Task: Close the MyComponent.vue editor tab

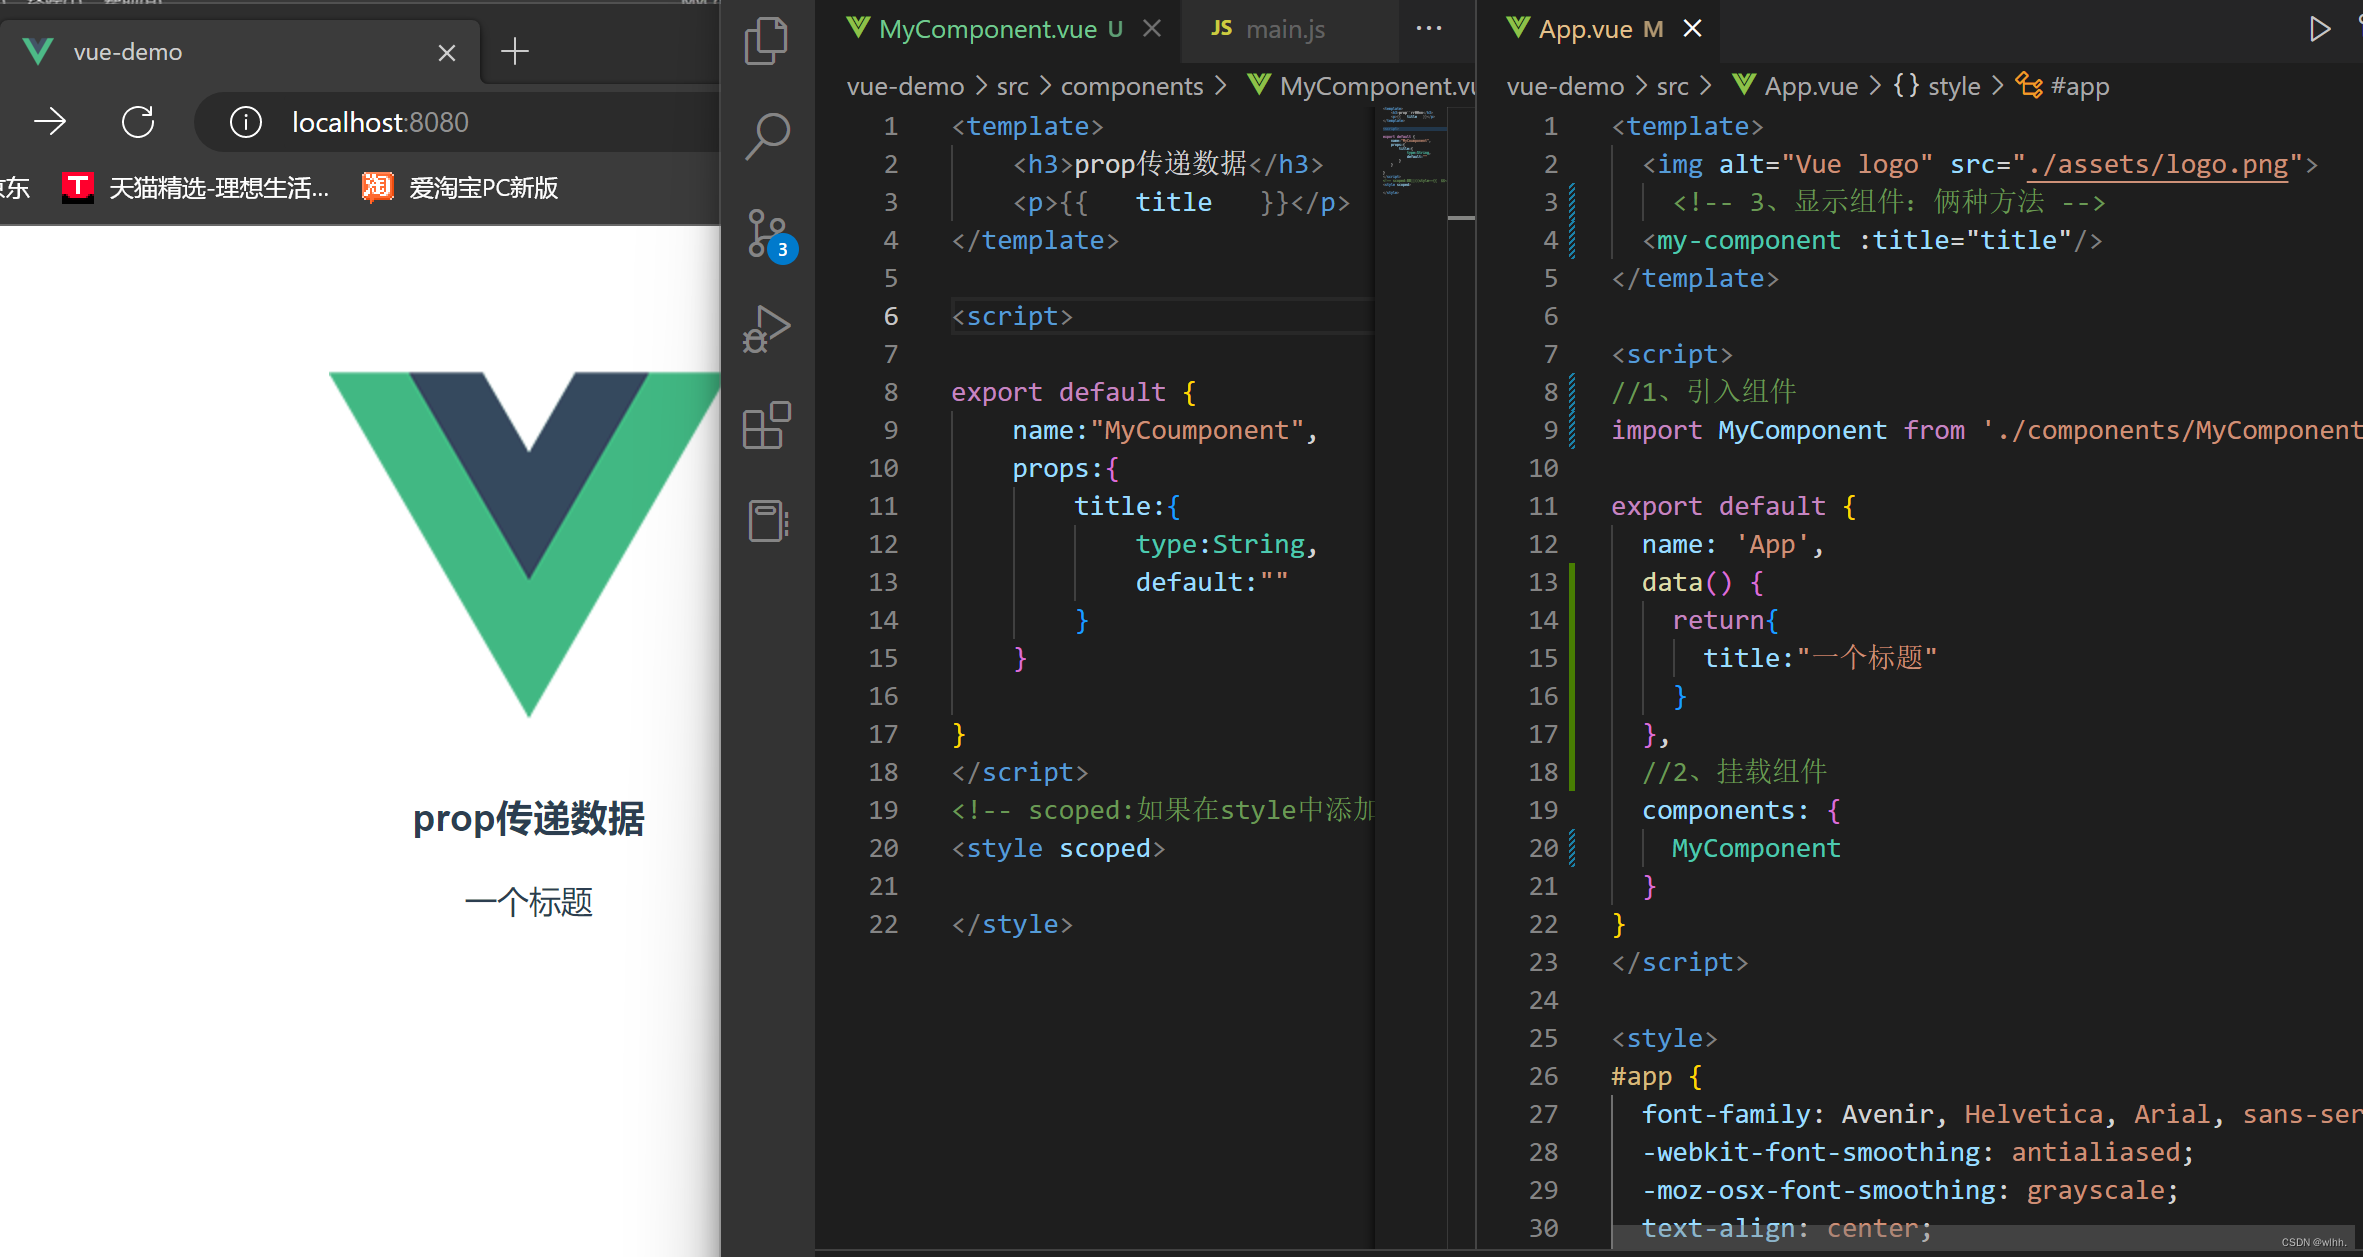Action: 1152,28
